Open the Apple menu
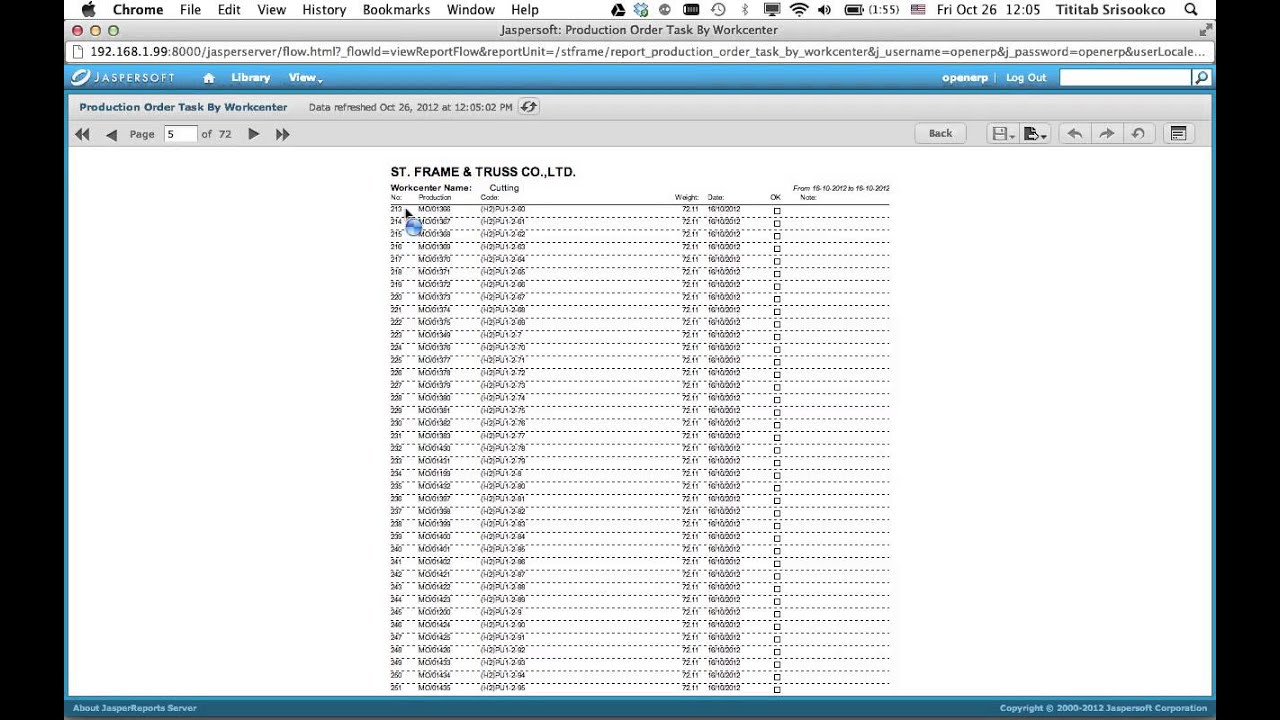The image size is (1280, 720). click(88, 10)
